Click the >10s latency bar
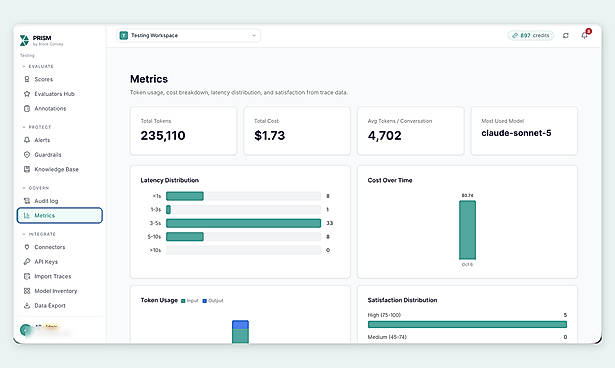The width and height of the screenshot is (615, 368). pos(244,250)
